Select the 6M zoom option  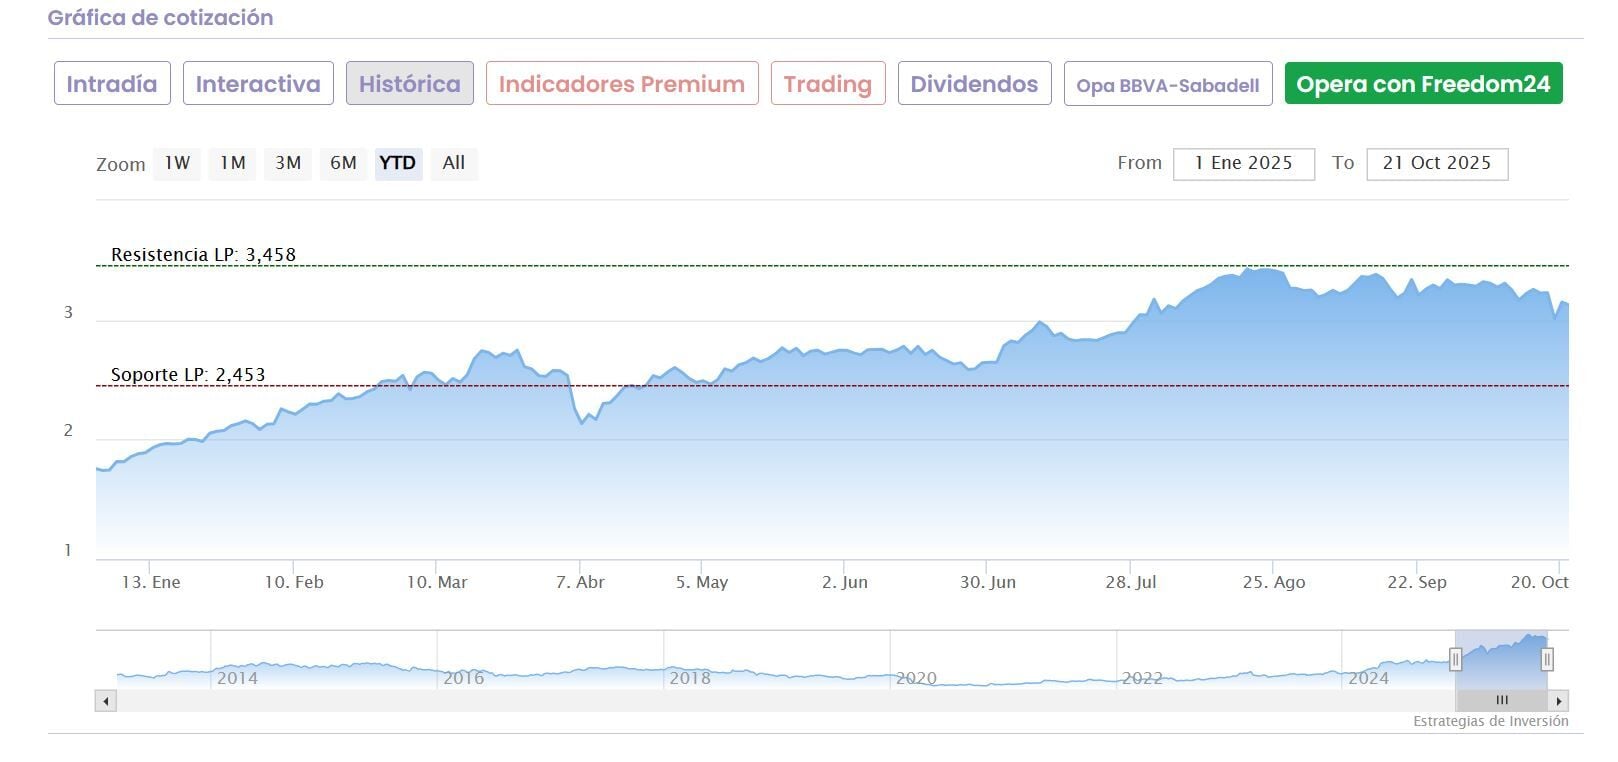(343, 163)
